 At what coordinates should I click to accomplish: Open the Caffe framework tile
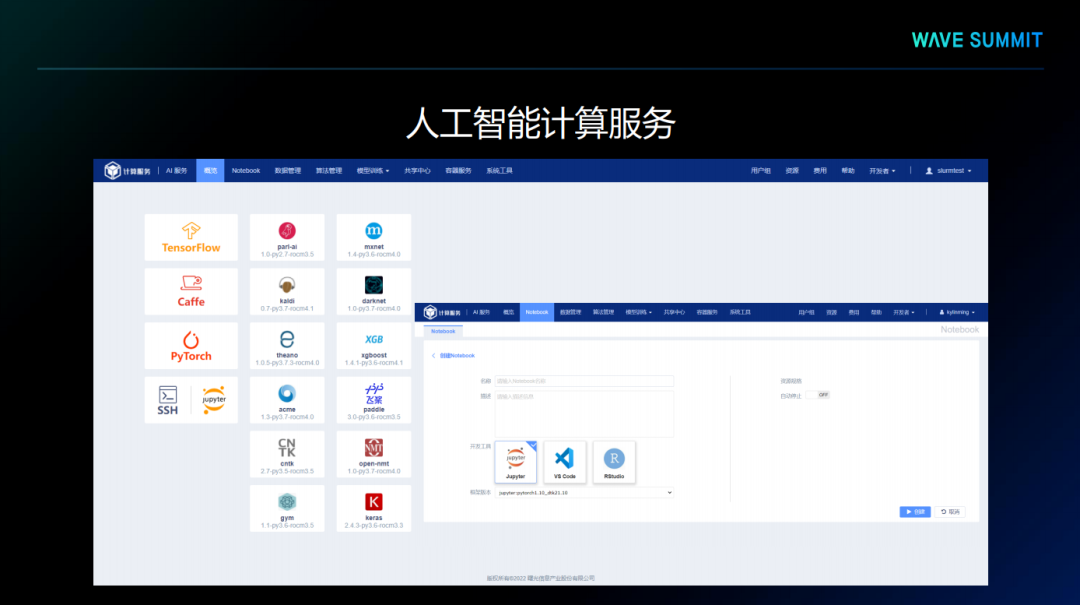[x=191, y=291]
